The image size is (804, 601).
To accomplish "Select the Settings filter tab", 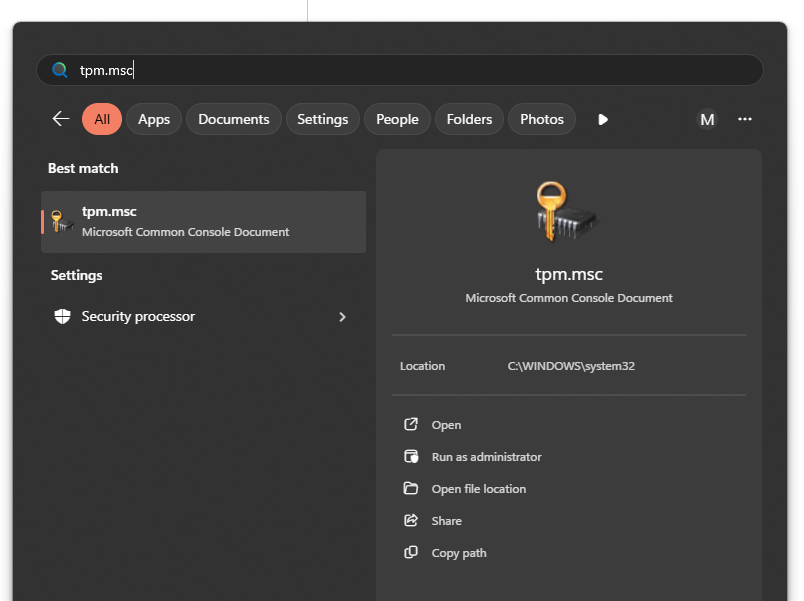I will (x=322, y=119).
